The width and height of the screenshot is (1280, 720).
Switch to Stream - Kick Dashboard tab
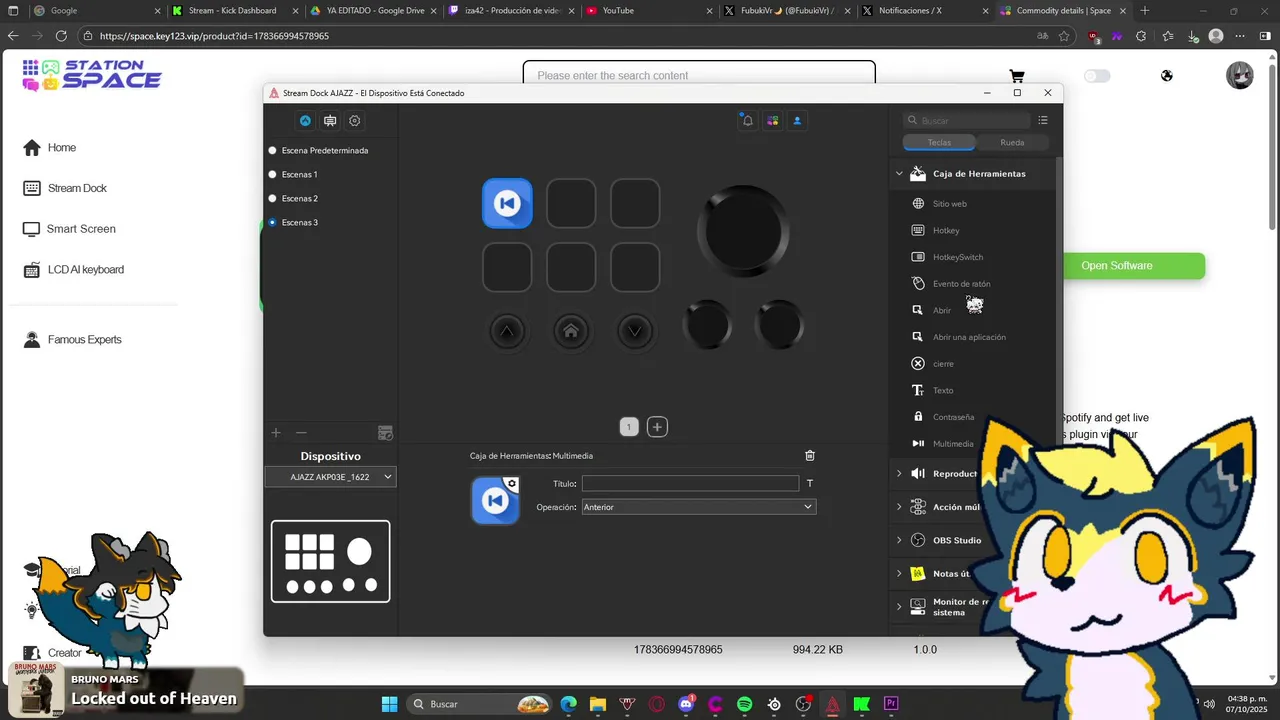232,11
